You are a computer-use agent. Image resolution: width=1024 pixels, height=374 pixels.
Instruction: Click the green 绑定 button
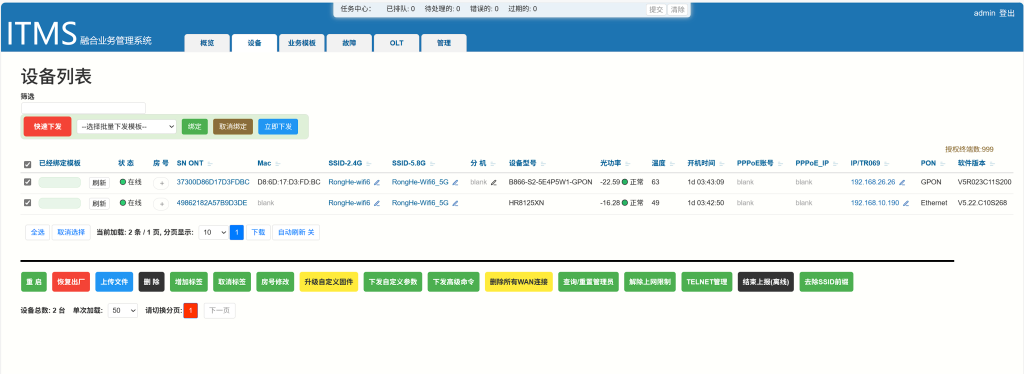tap(195, 127)
